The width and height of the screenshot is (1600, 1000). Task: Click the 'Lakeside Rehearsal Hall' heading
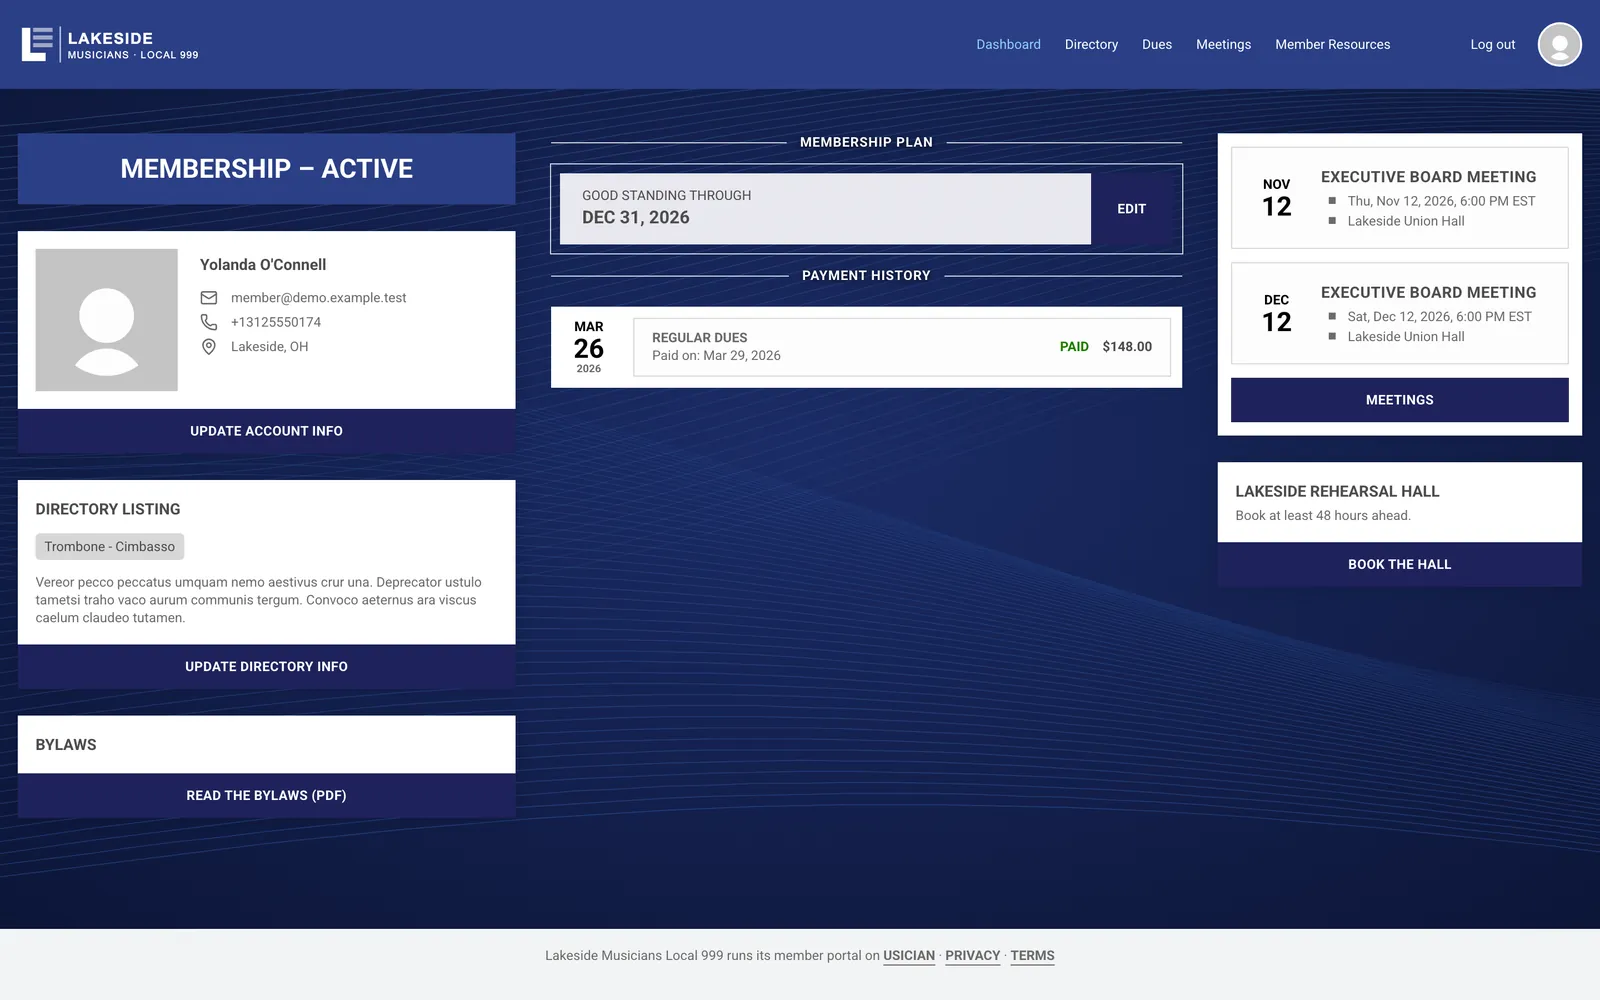tap(1337, 492)
